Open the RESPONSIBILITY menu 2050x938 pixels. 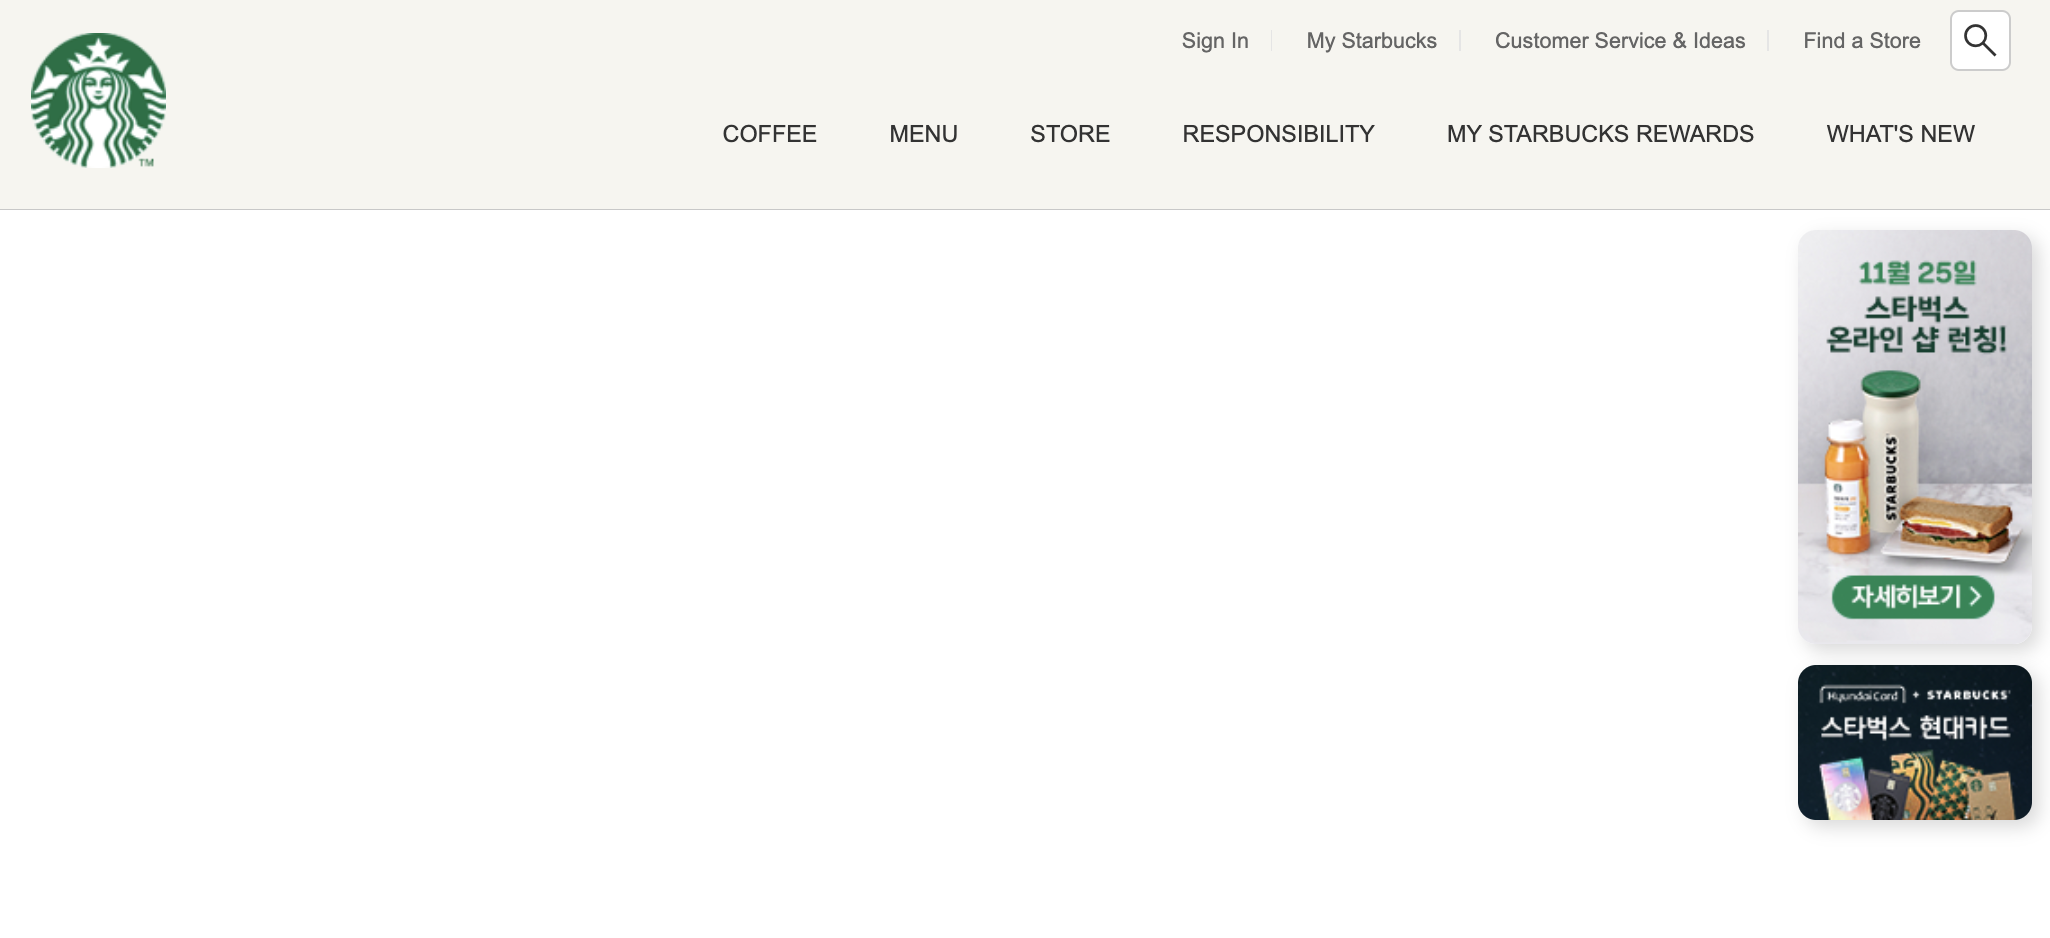tap(1278, 134)
